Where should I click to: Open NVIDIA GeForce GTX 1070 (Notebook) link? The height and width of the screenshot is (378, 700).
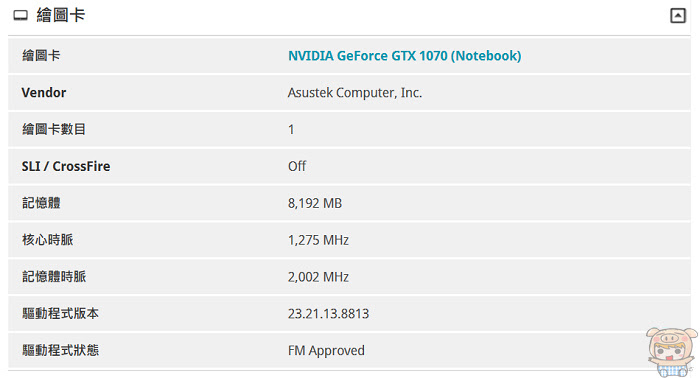click(x=404, y=56)
